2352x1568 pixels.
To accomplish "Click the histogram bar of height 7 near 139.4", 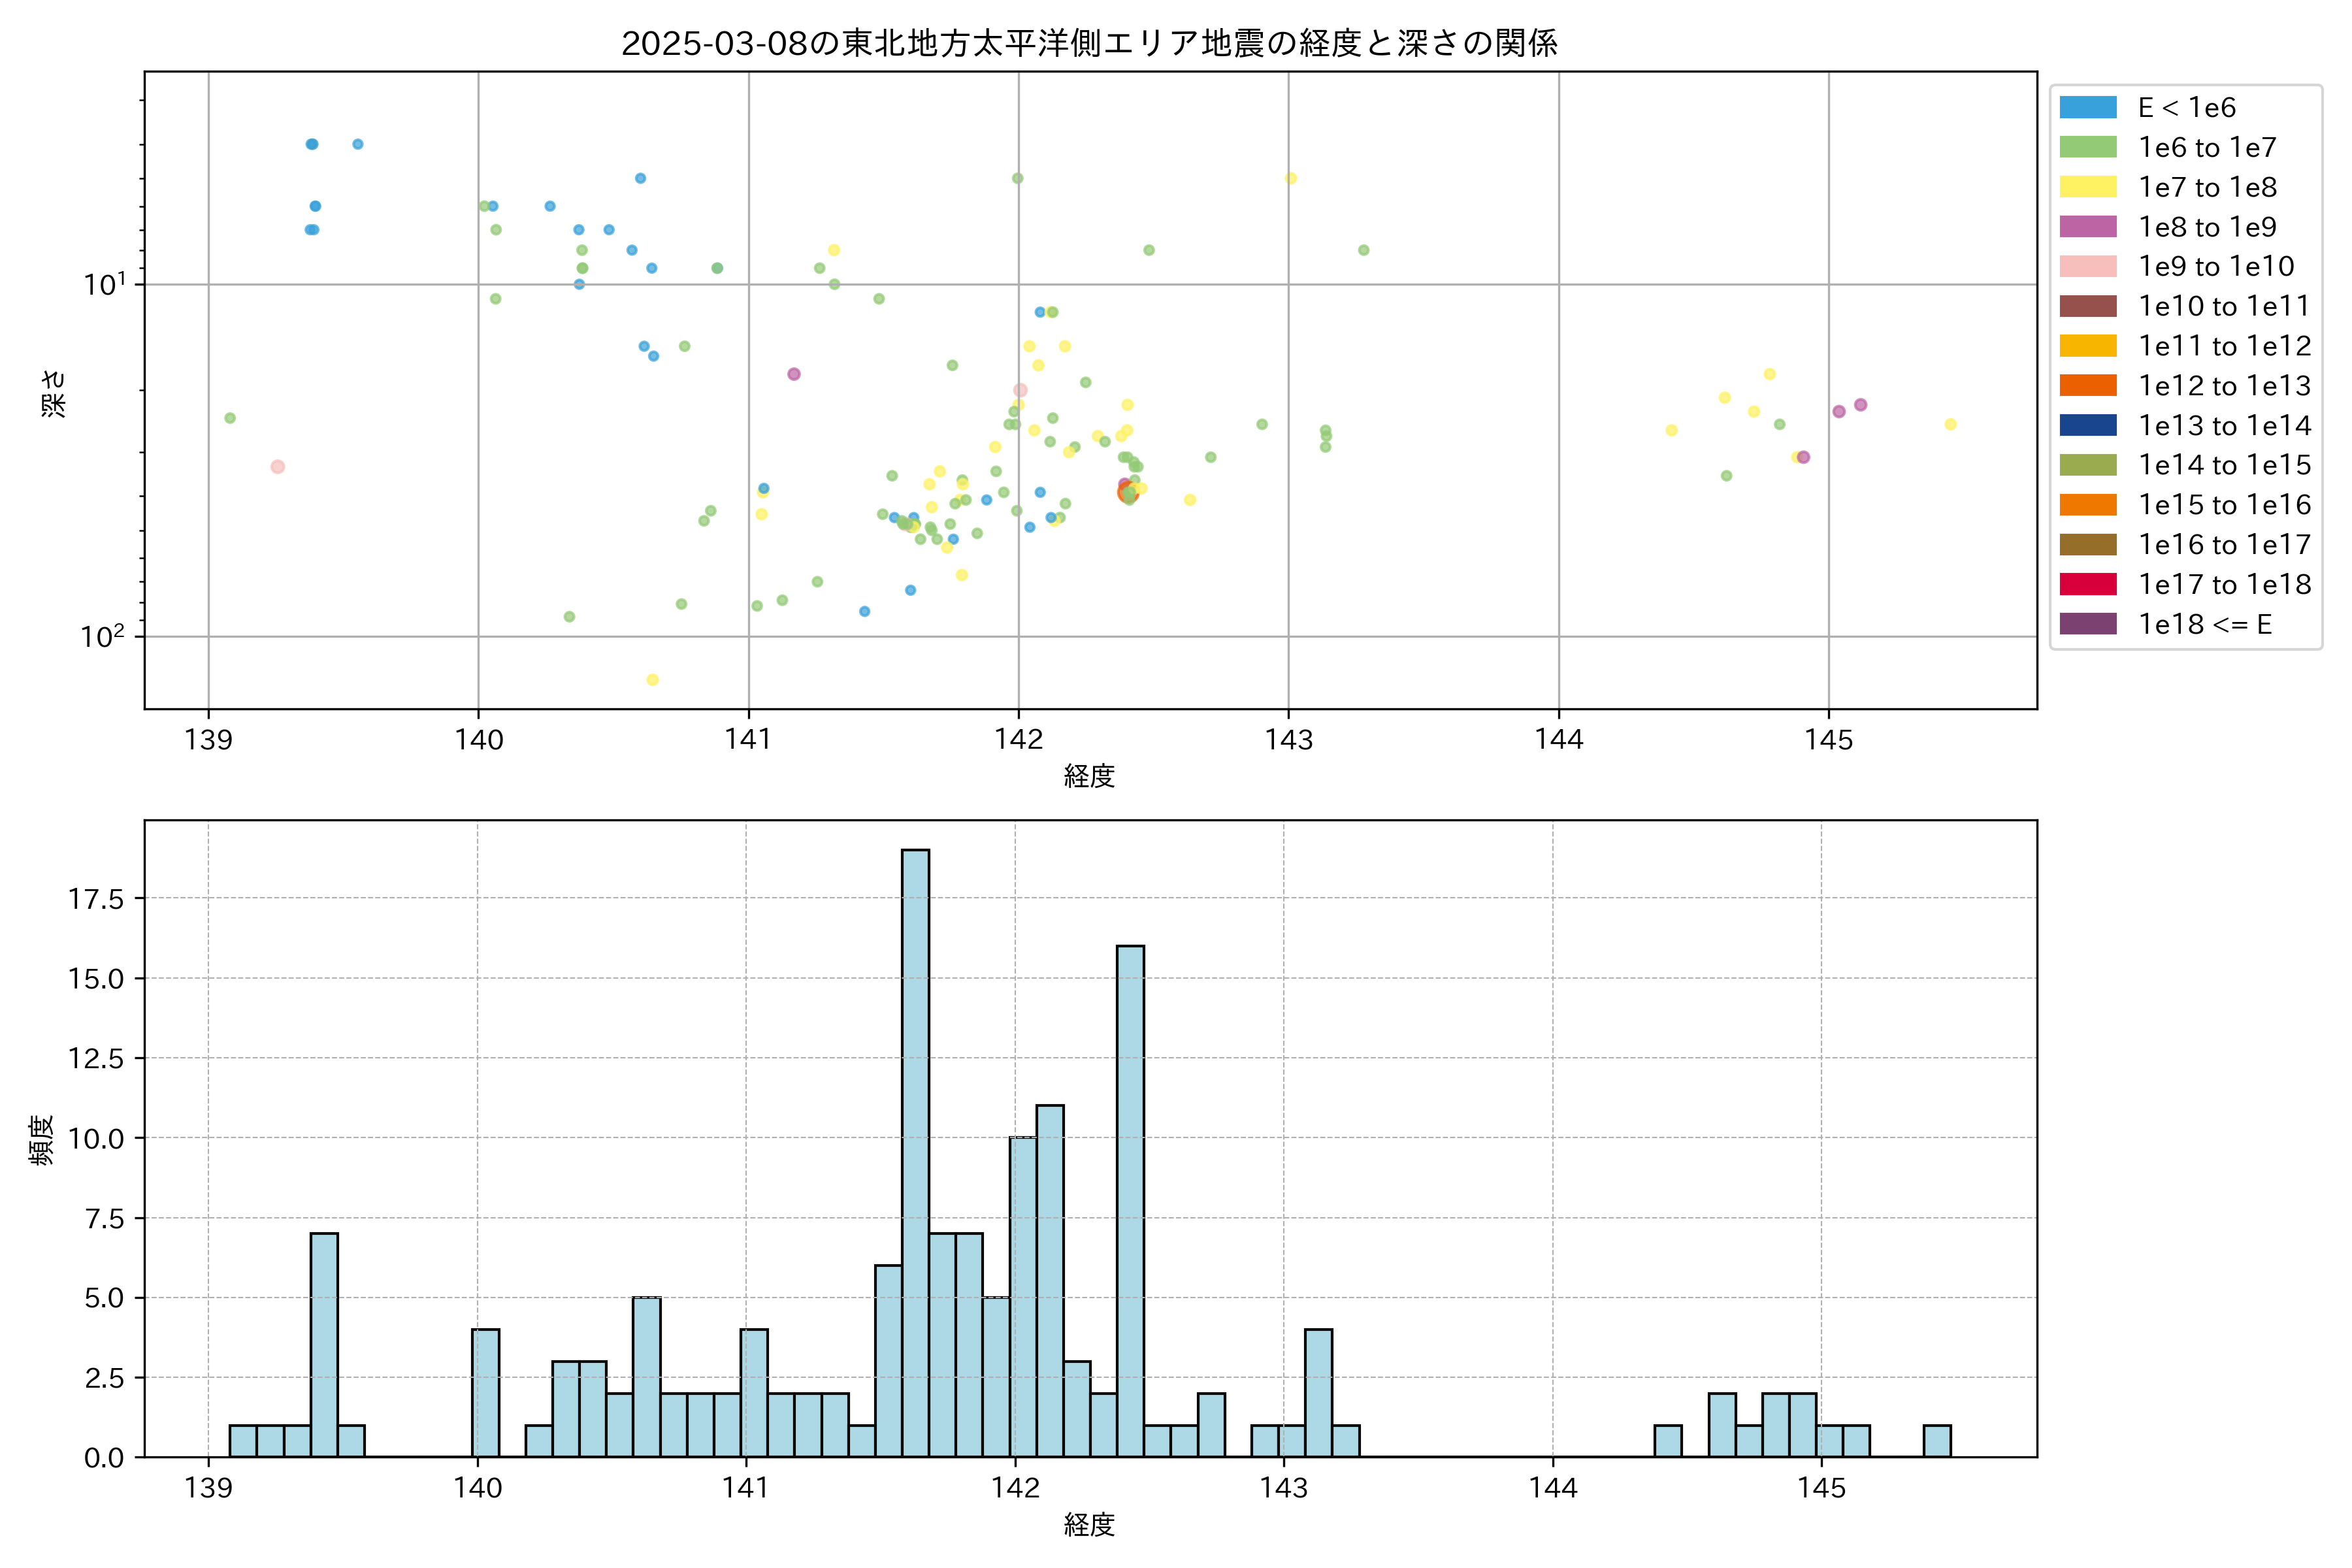I will pos(324,1345).
